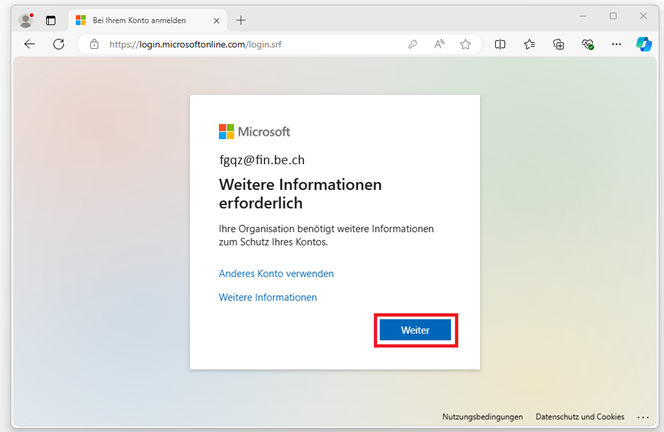Image resolution: width=664 pixels, height=432 pixels.
Task: Open the Collections icon
Action: [x=559, y=44]
